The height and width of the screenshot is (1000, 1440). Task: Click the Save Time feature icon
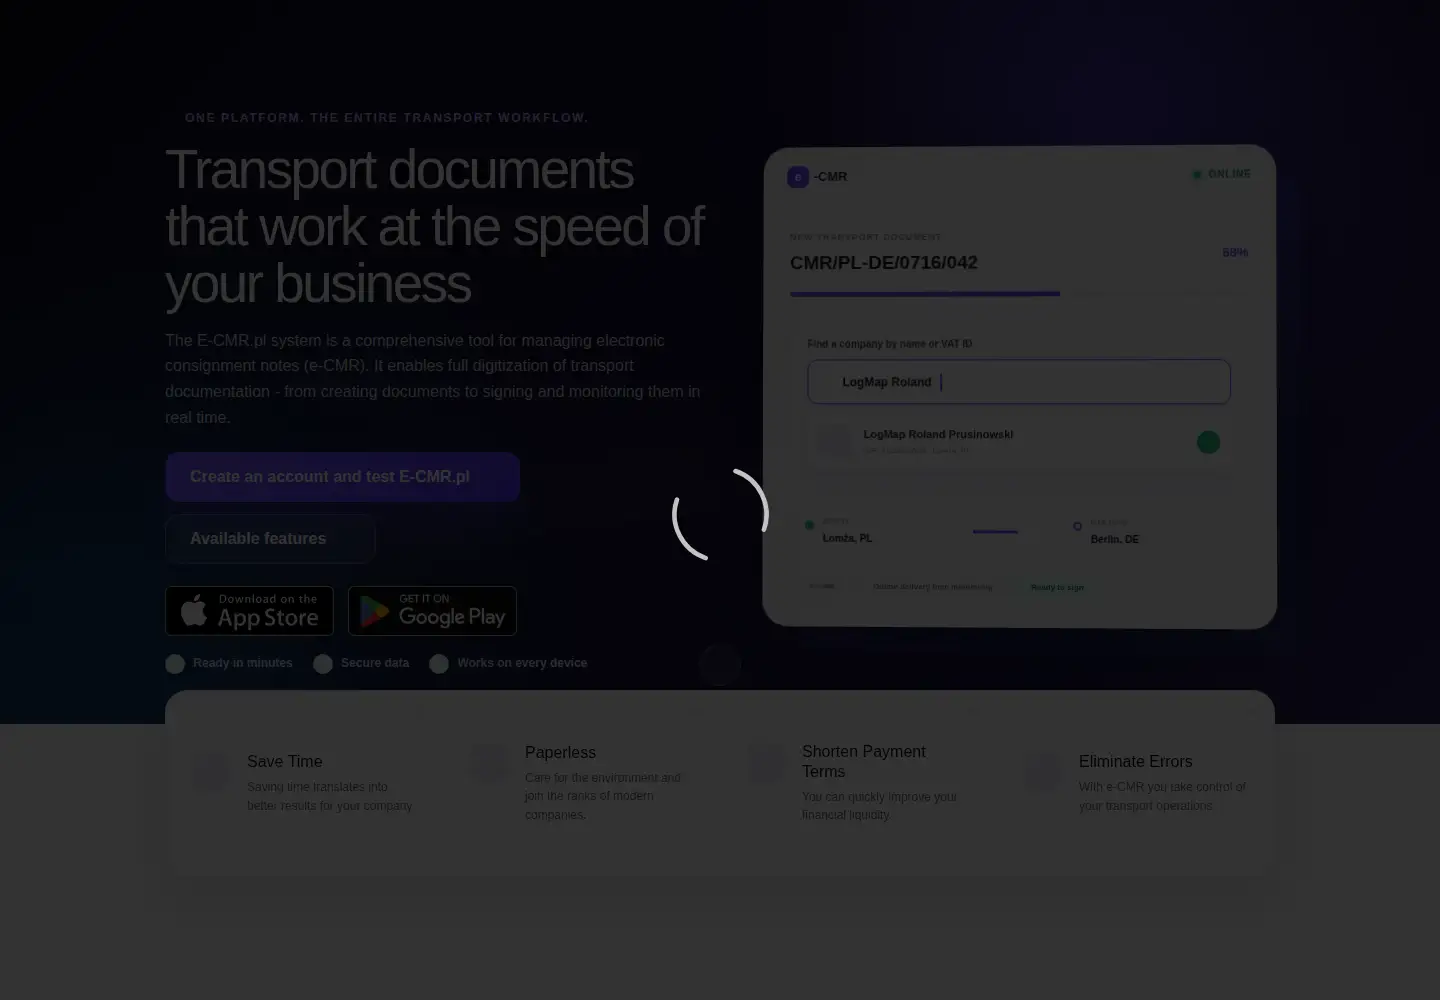click(211, 772)
